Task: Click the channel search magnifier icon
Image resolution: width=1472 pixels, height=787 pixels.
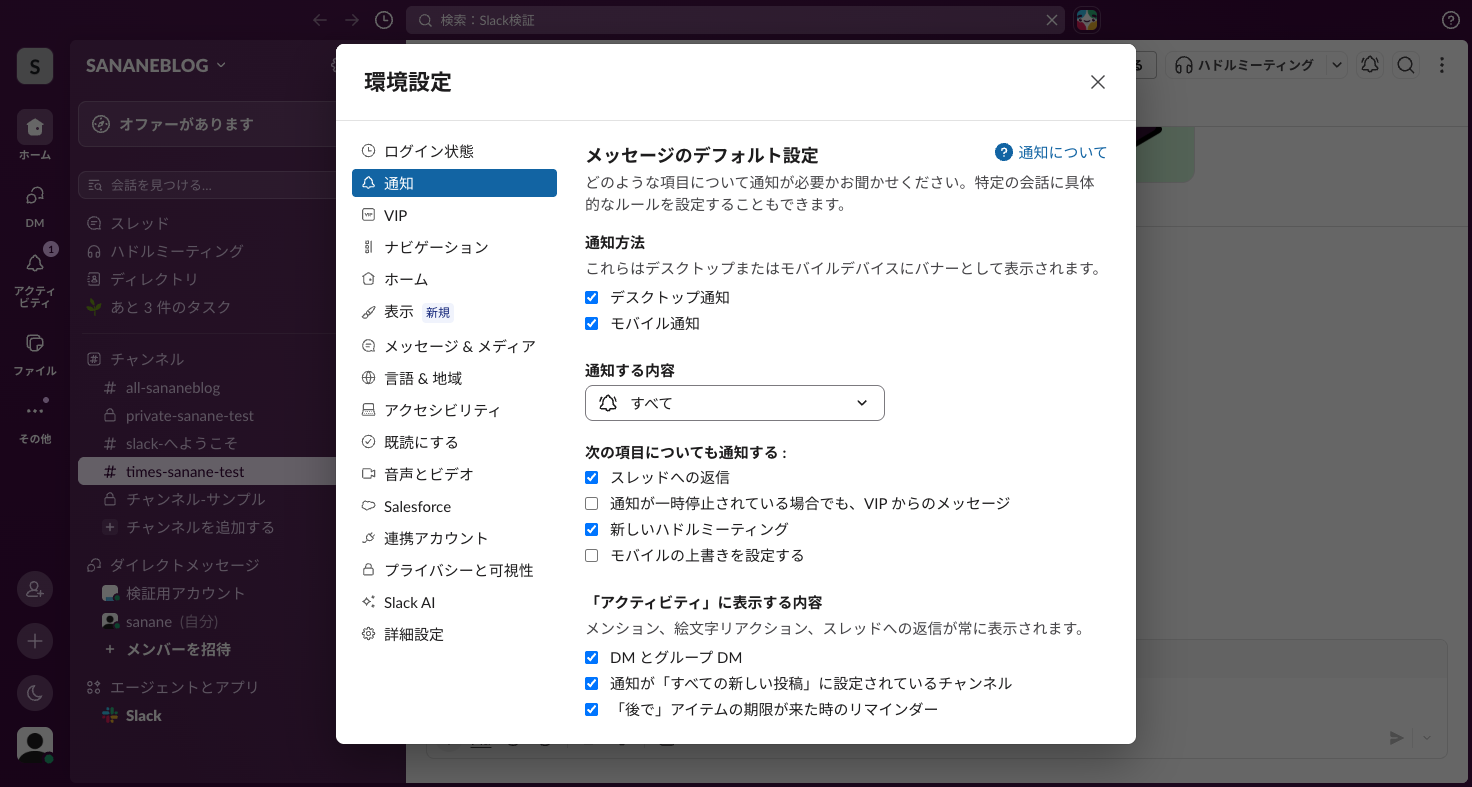Action: click(1406, 65)
